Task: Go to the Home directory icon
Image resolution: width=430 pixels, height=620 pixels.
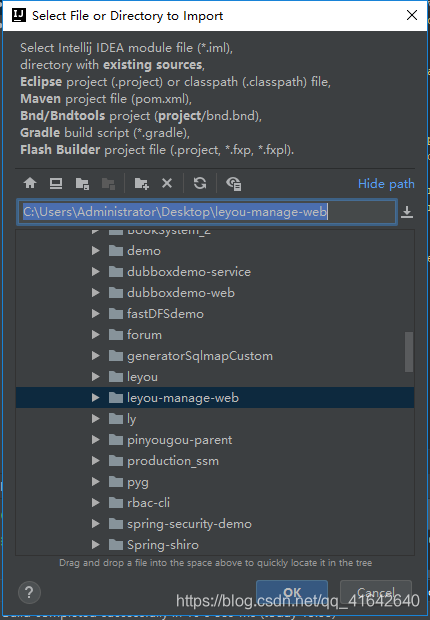Action: coord(30,183)
